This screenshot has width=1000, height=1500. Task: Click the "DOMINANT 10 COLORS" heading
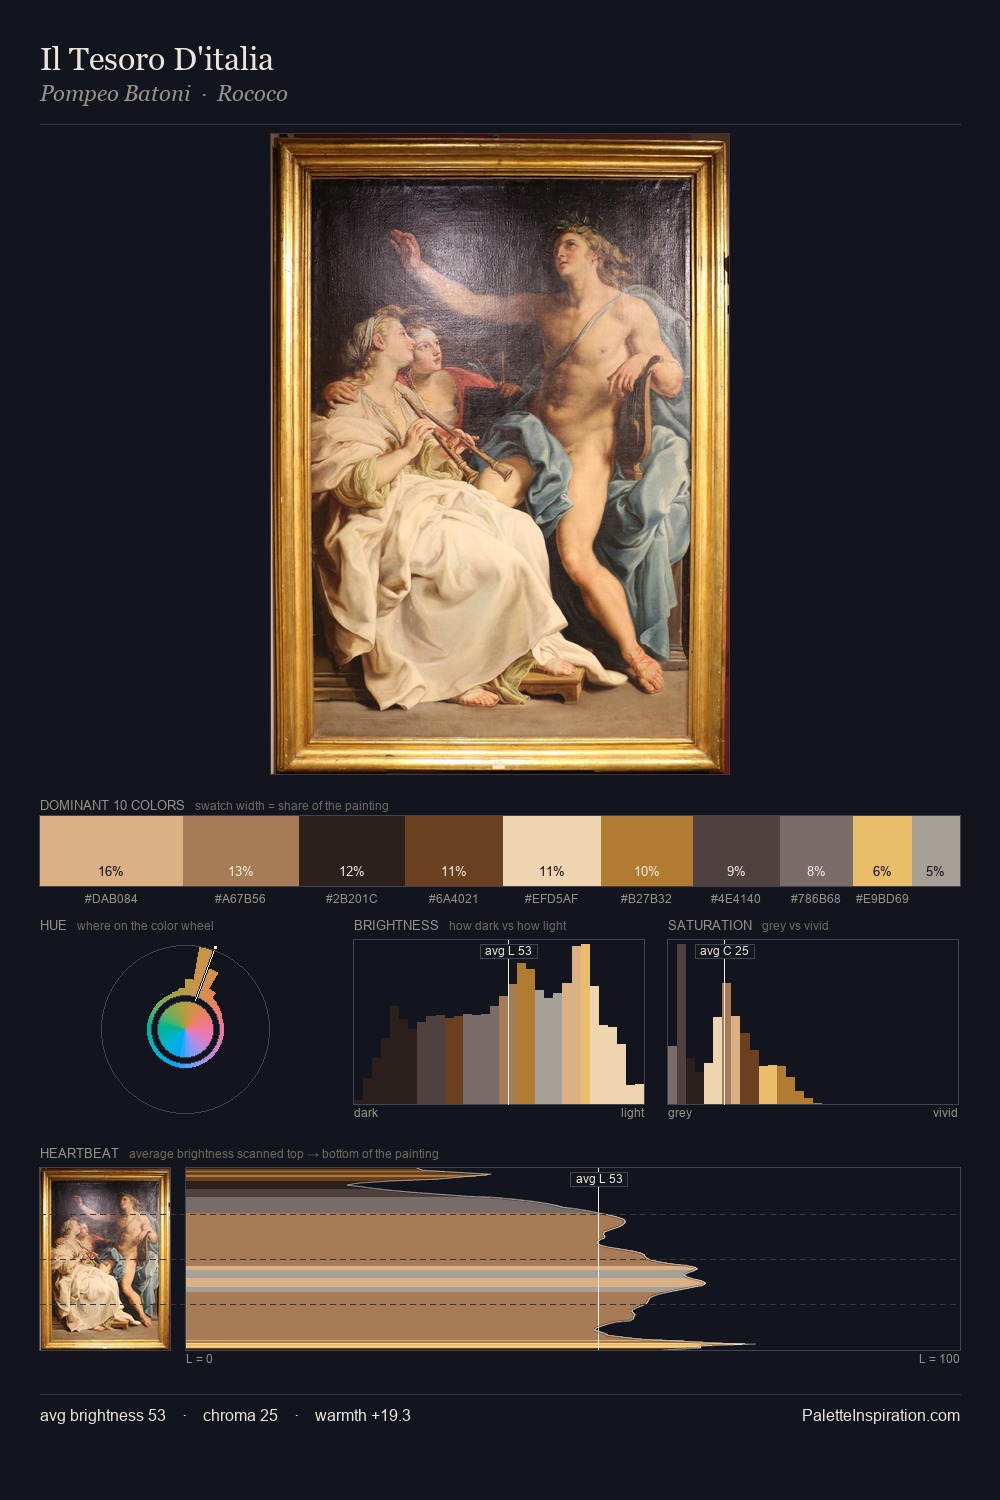click(112, 805)
